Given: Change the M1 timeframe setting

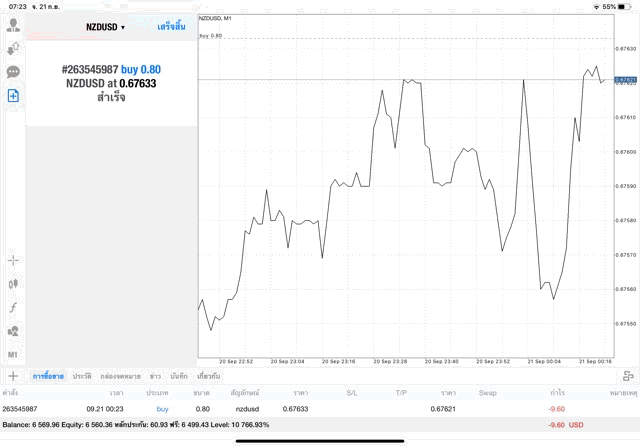Looking at the screenshot, I should point(13,354).
